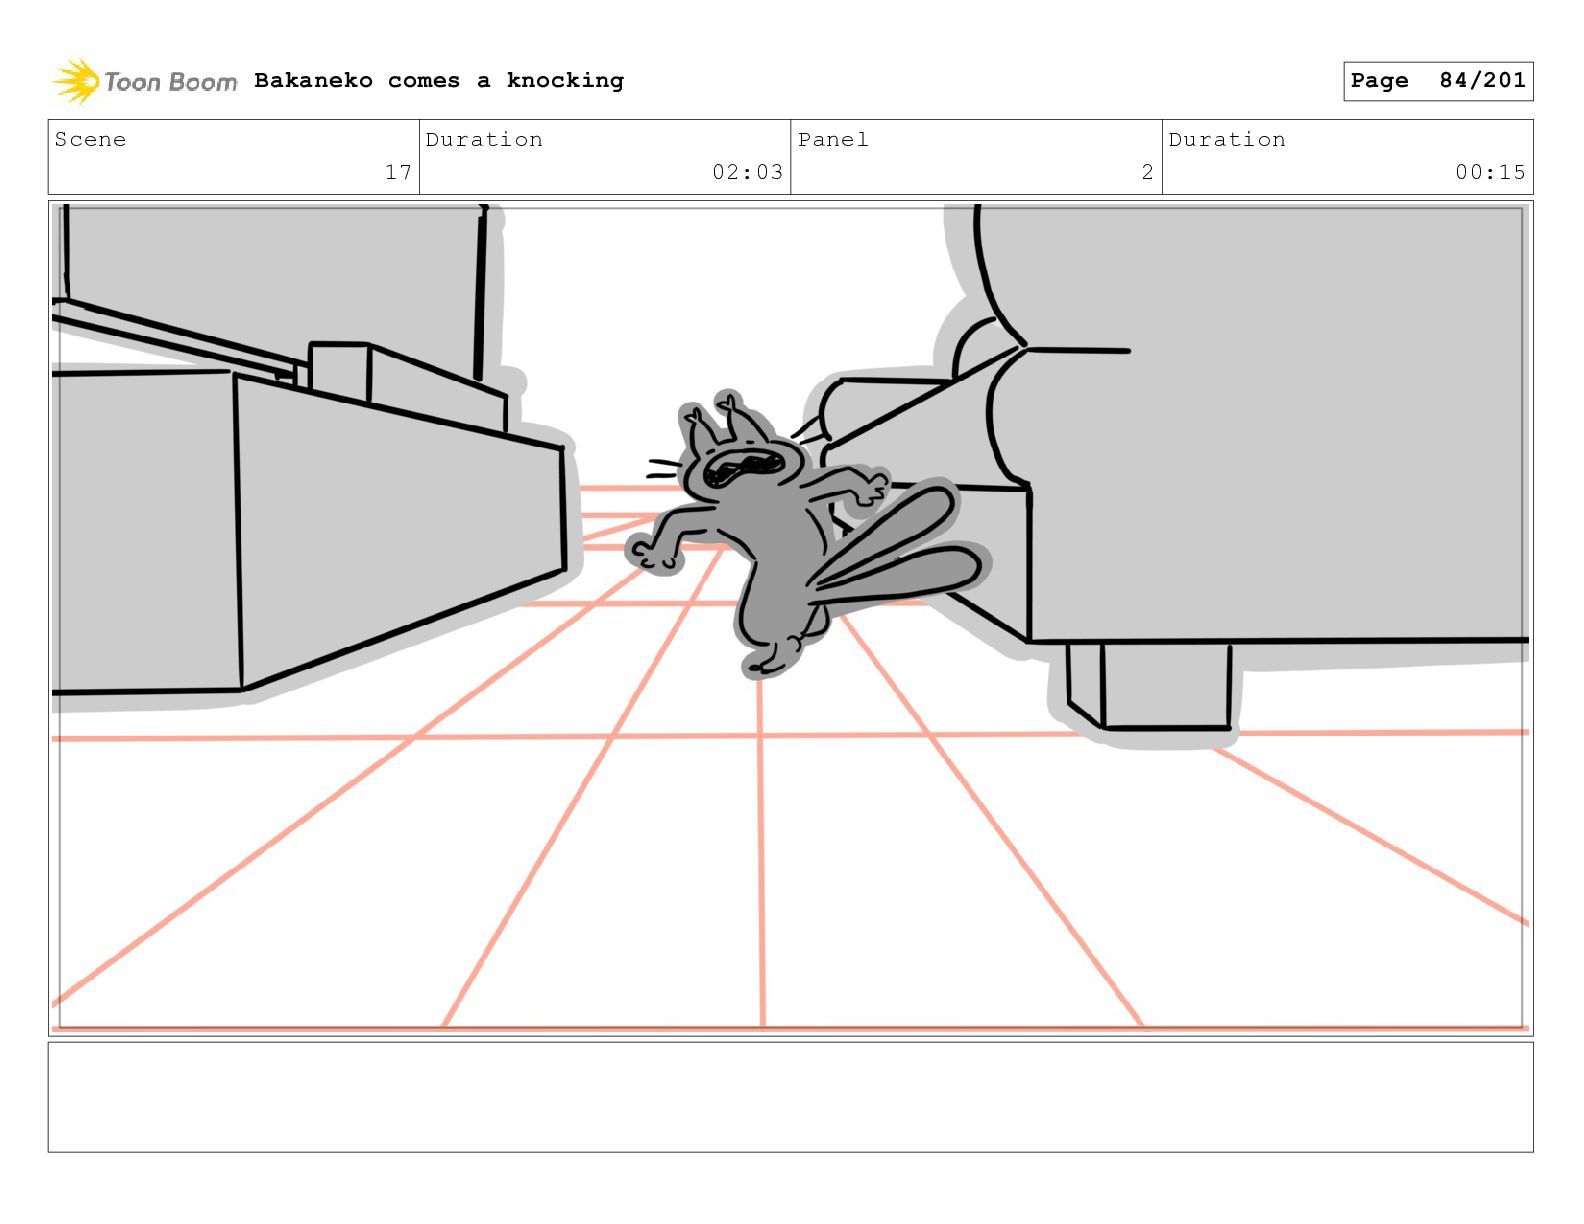This screenshot has width=1584, height=1224.
Task: Select scene duration value 02:03
Action: (x=747, y=172)
